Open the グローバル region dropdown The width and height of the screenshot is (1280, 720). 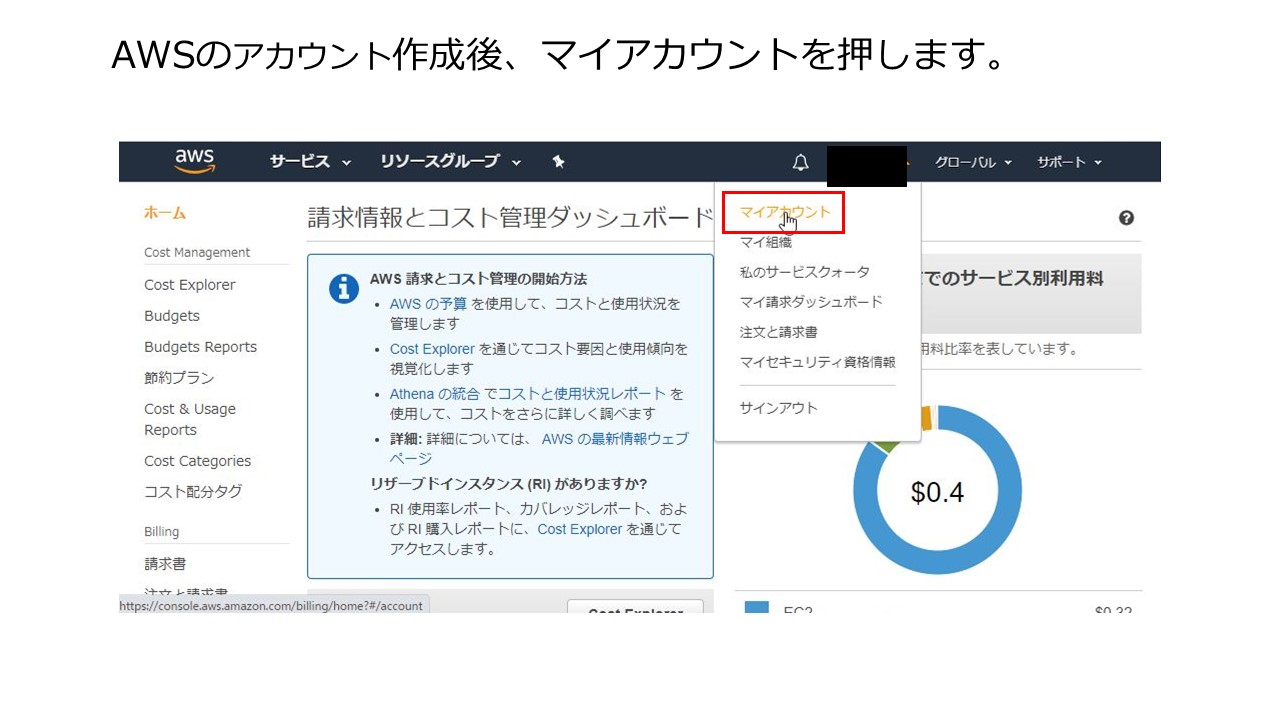tap(973, 162)
